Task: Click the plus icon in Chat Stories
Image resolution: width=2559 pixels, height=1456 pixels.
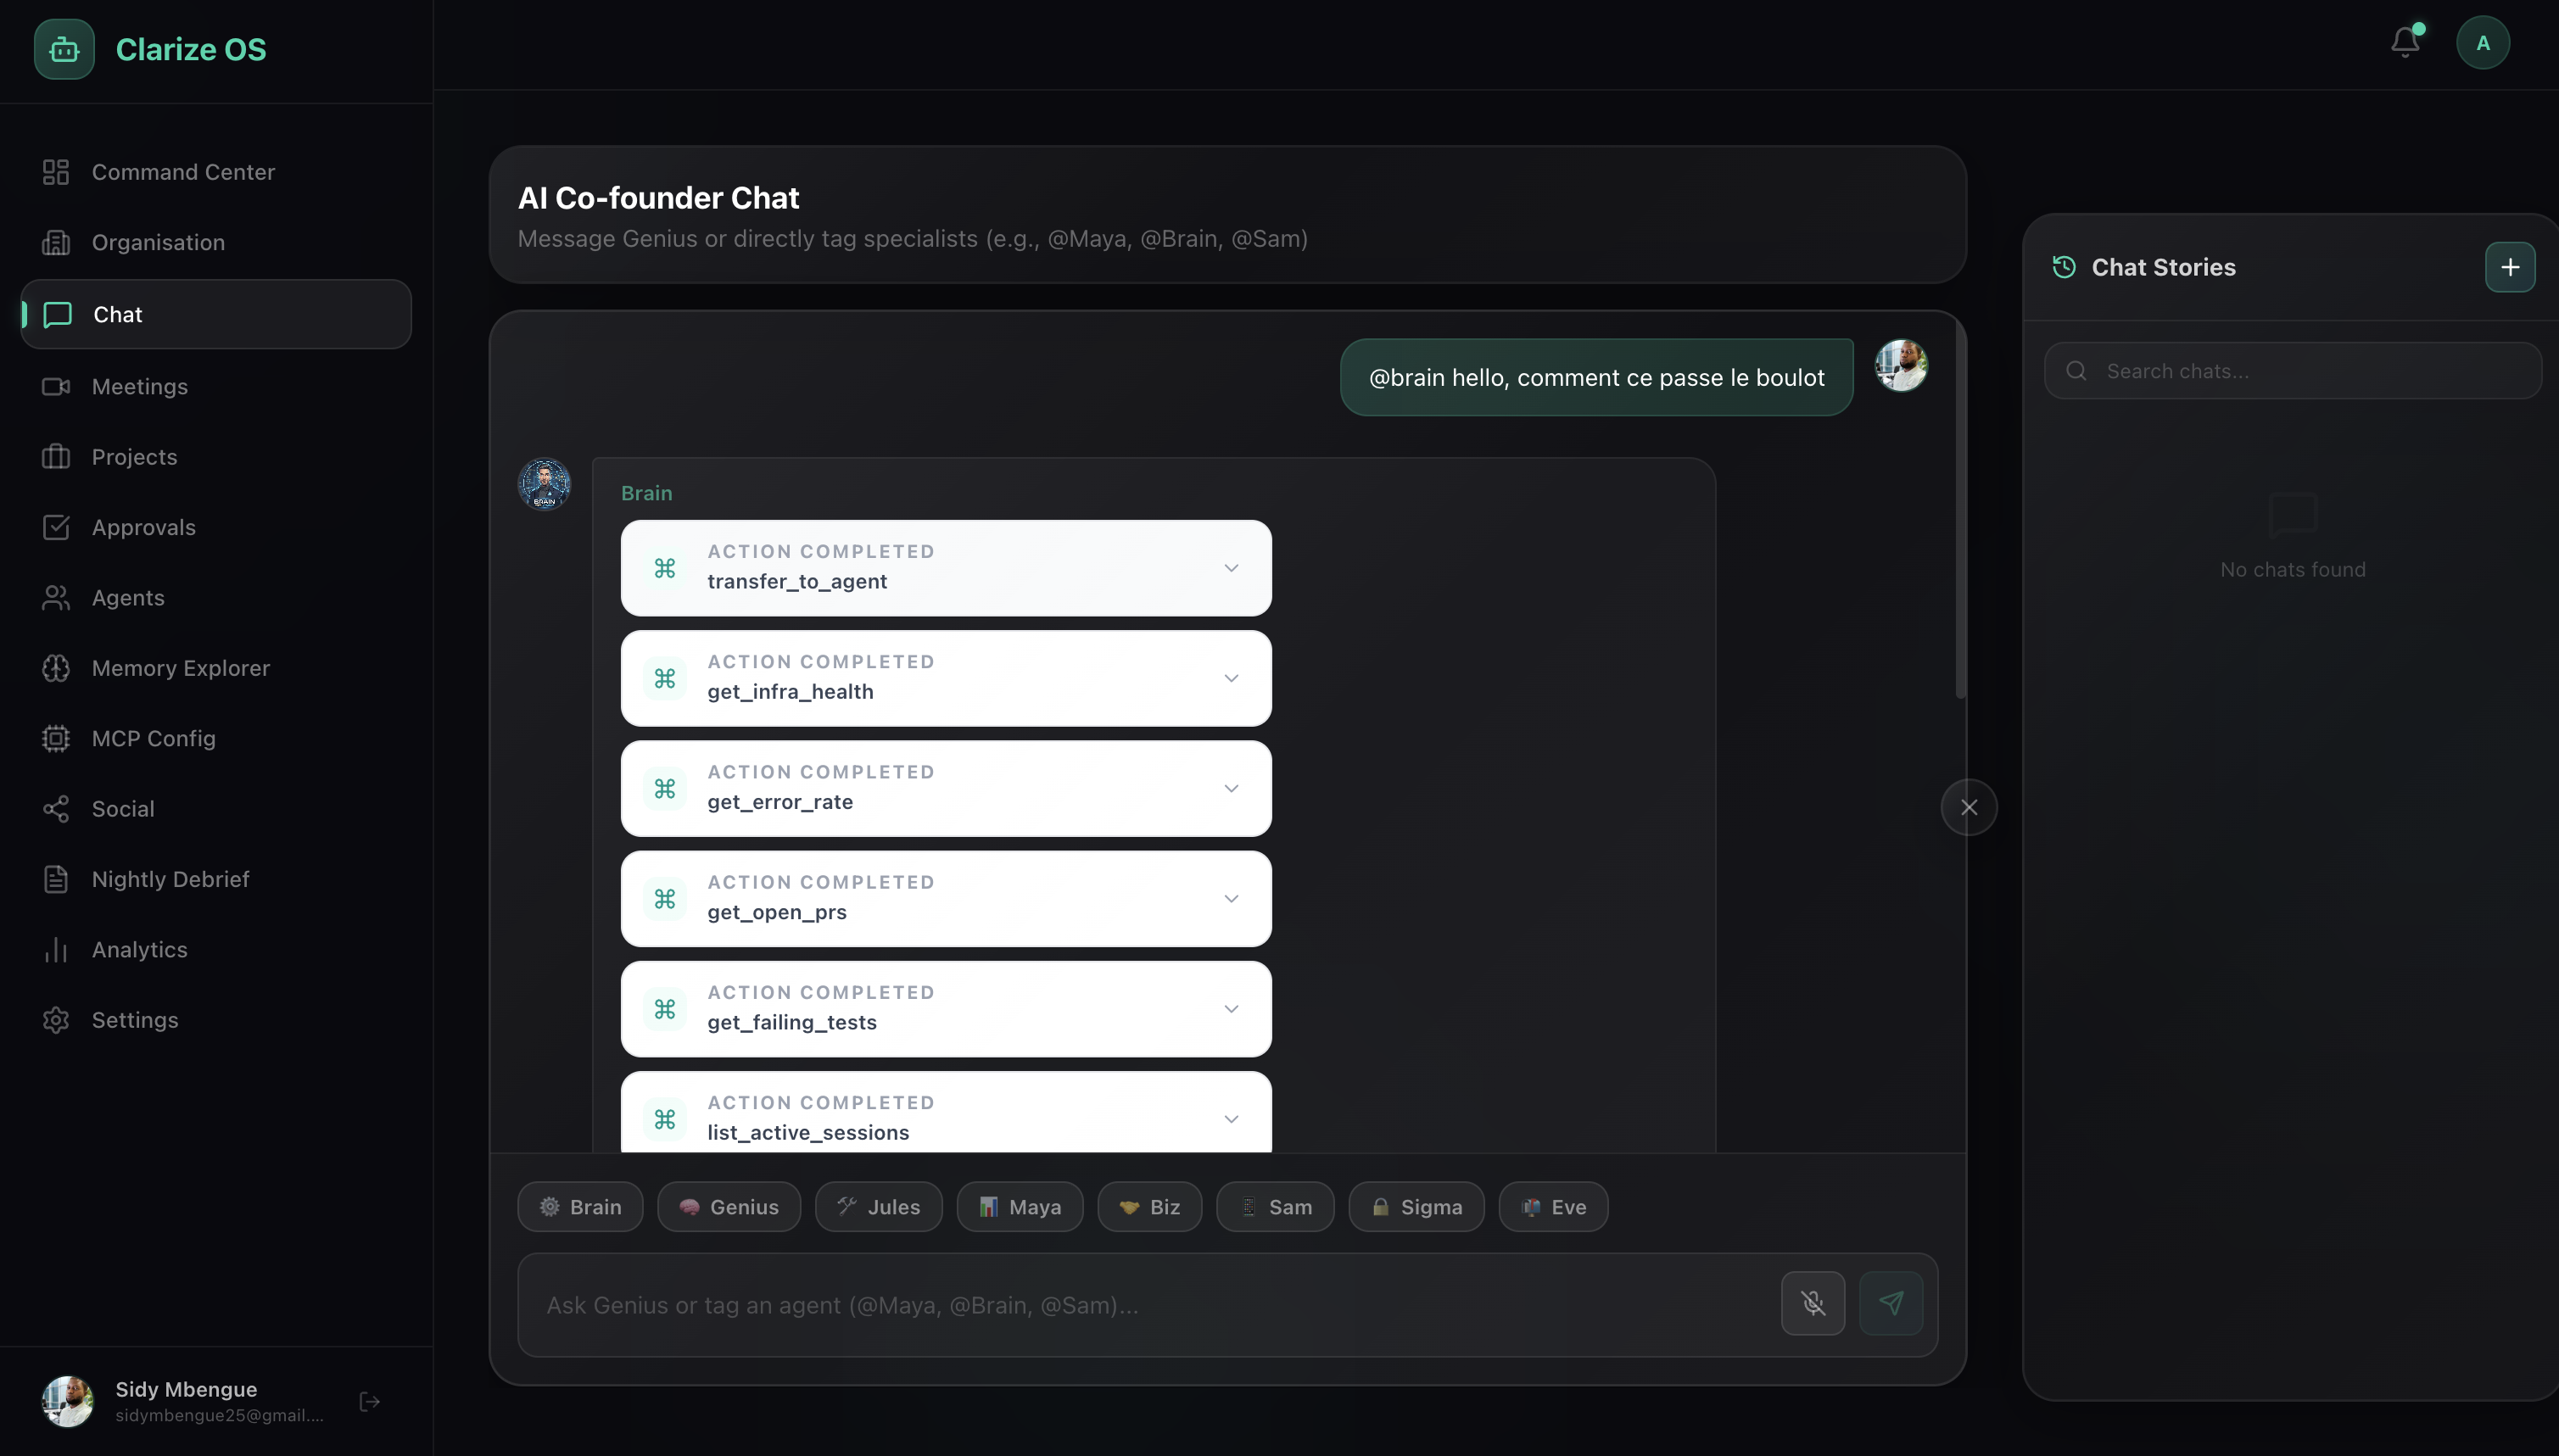Action: (2509, 267)
